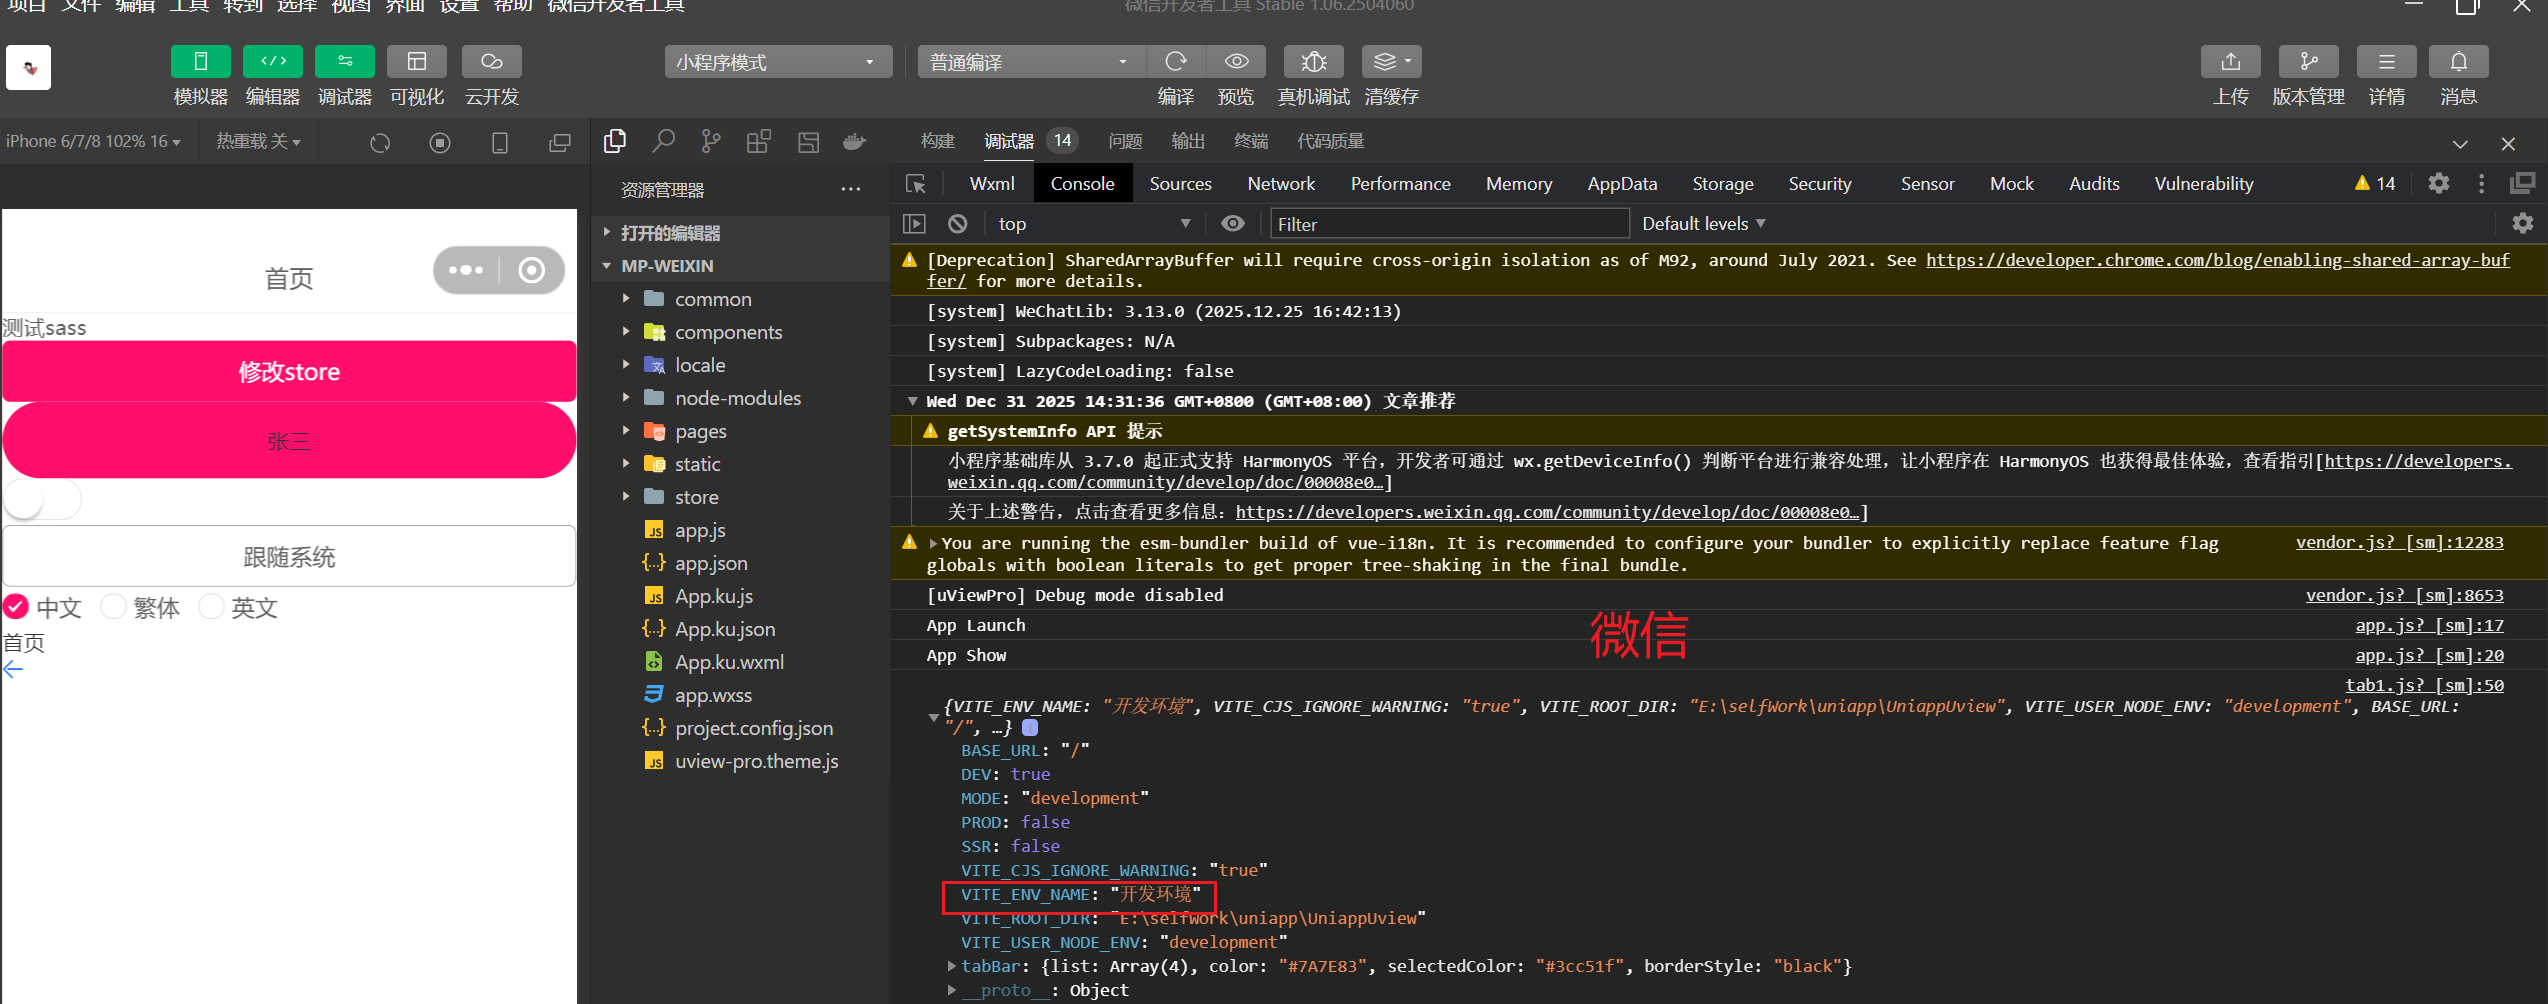Screen dimensions: 2548x1004
Task: Open the iPhone 6/7/8 device dropdown
Action: click(x=93, y=142)
